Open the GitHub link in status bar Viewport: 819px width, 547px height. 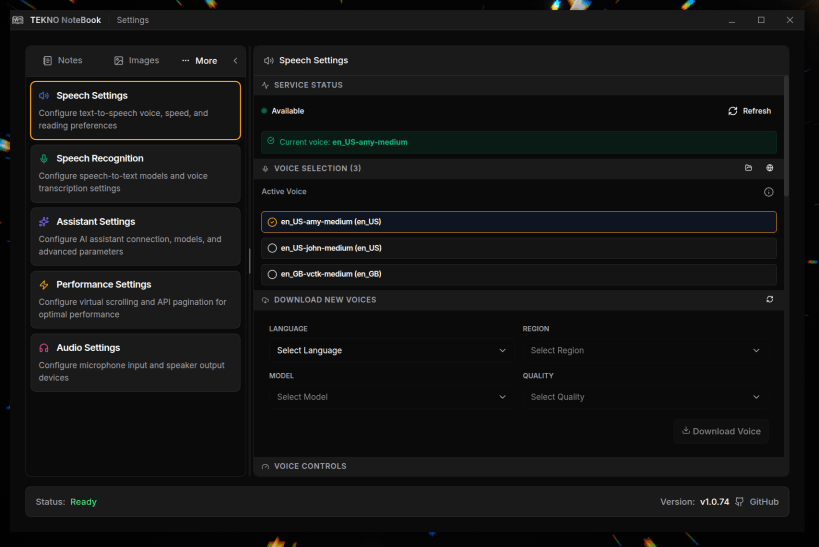764,502
